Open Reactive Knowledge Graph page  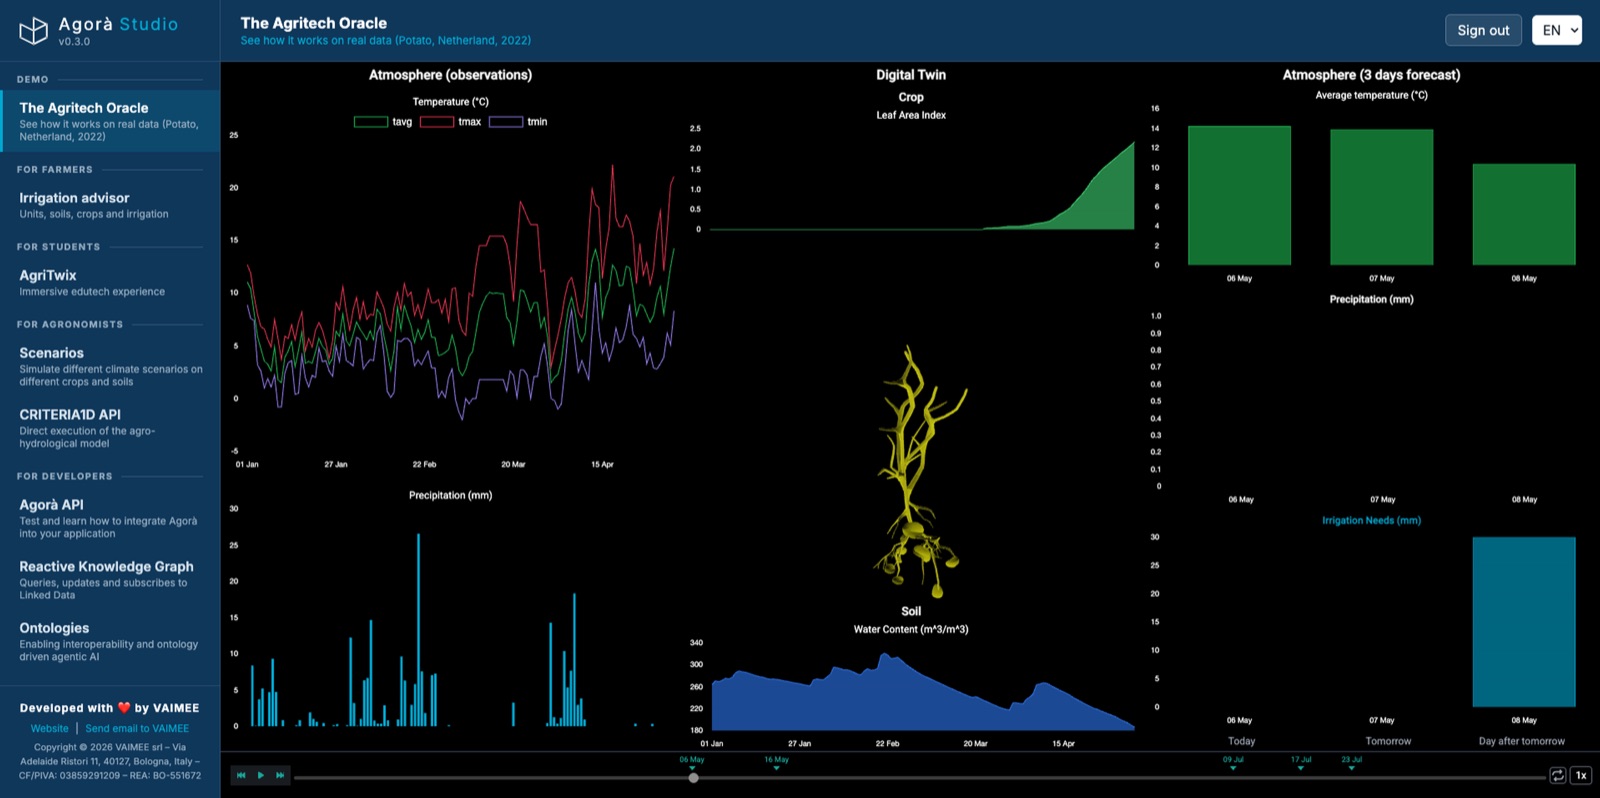pyautogui.click(x=110, y=580)
